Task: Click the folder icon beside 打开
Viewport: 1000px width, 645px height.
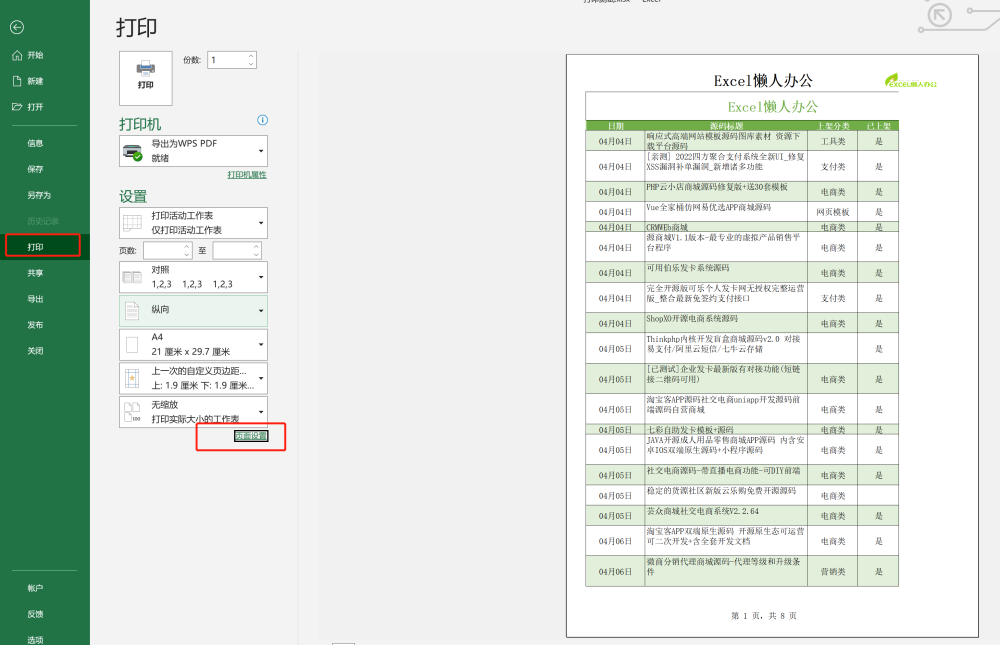Action: [17, 107]
